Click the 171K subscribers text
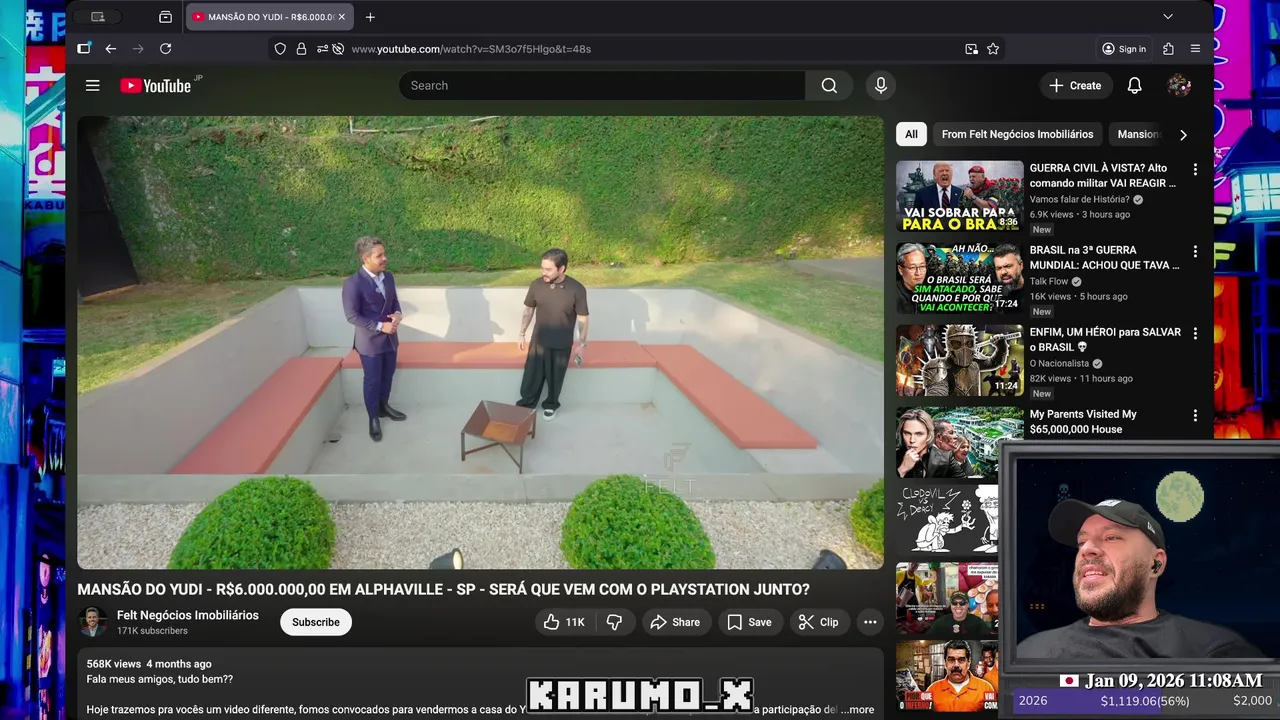Image resolution: width=1280 pixels, height=720 pixels. (x=152, y=632)
